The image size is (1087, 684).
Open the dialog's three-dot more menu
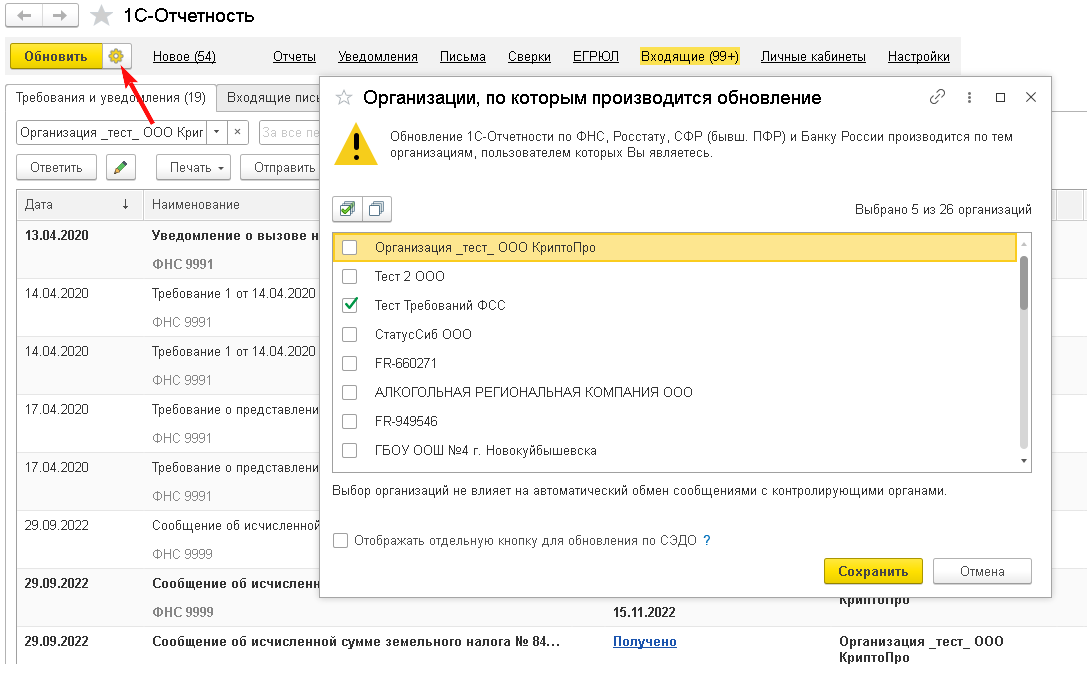coord(969,97)
